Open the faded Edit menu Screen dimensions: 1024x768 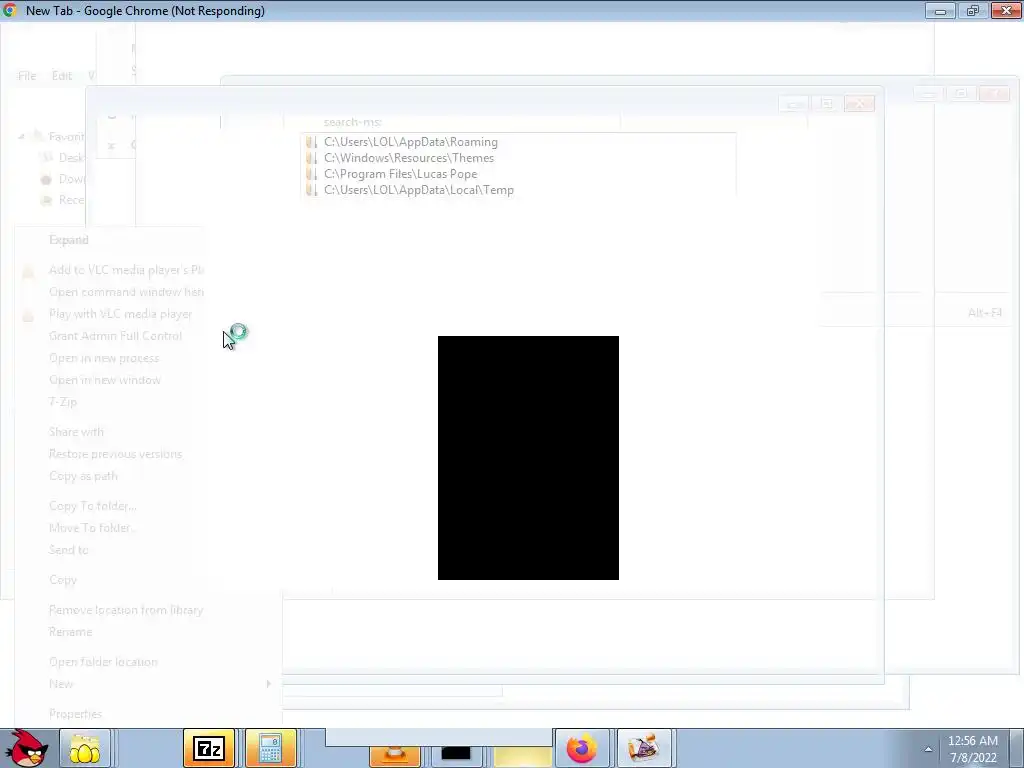(61, 76)
